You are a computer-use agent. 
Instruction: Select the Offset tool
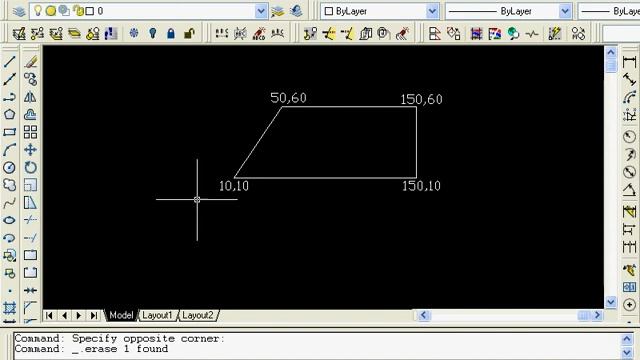tap(31, 115)
